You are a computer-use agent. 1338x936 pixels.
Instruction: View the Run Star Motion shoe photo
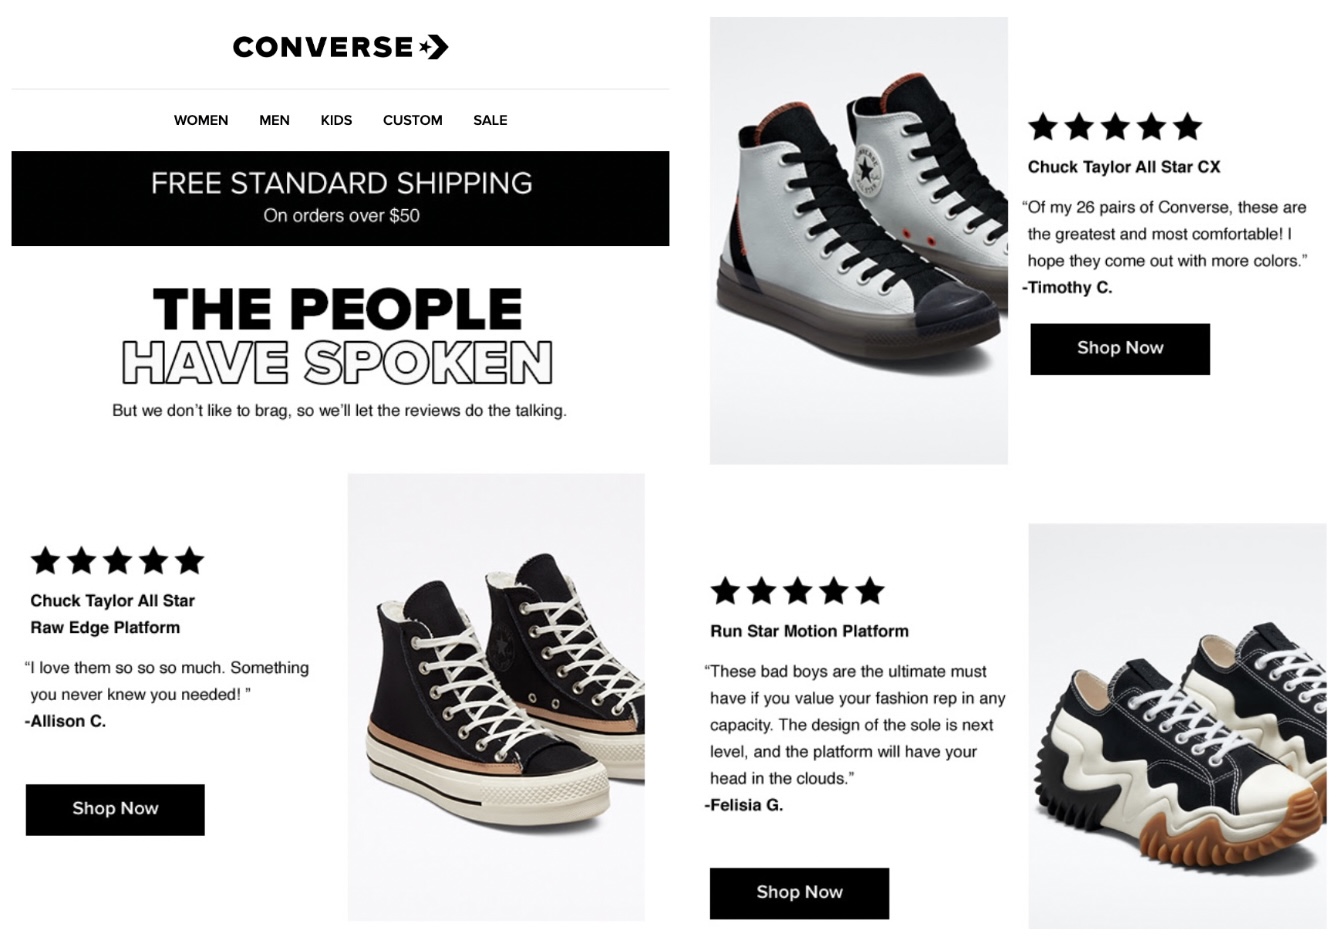pyautogui.click(x=1177, y=726)
